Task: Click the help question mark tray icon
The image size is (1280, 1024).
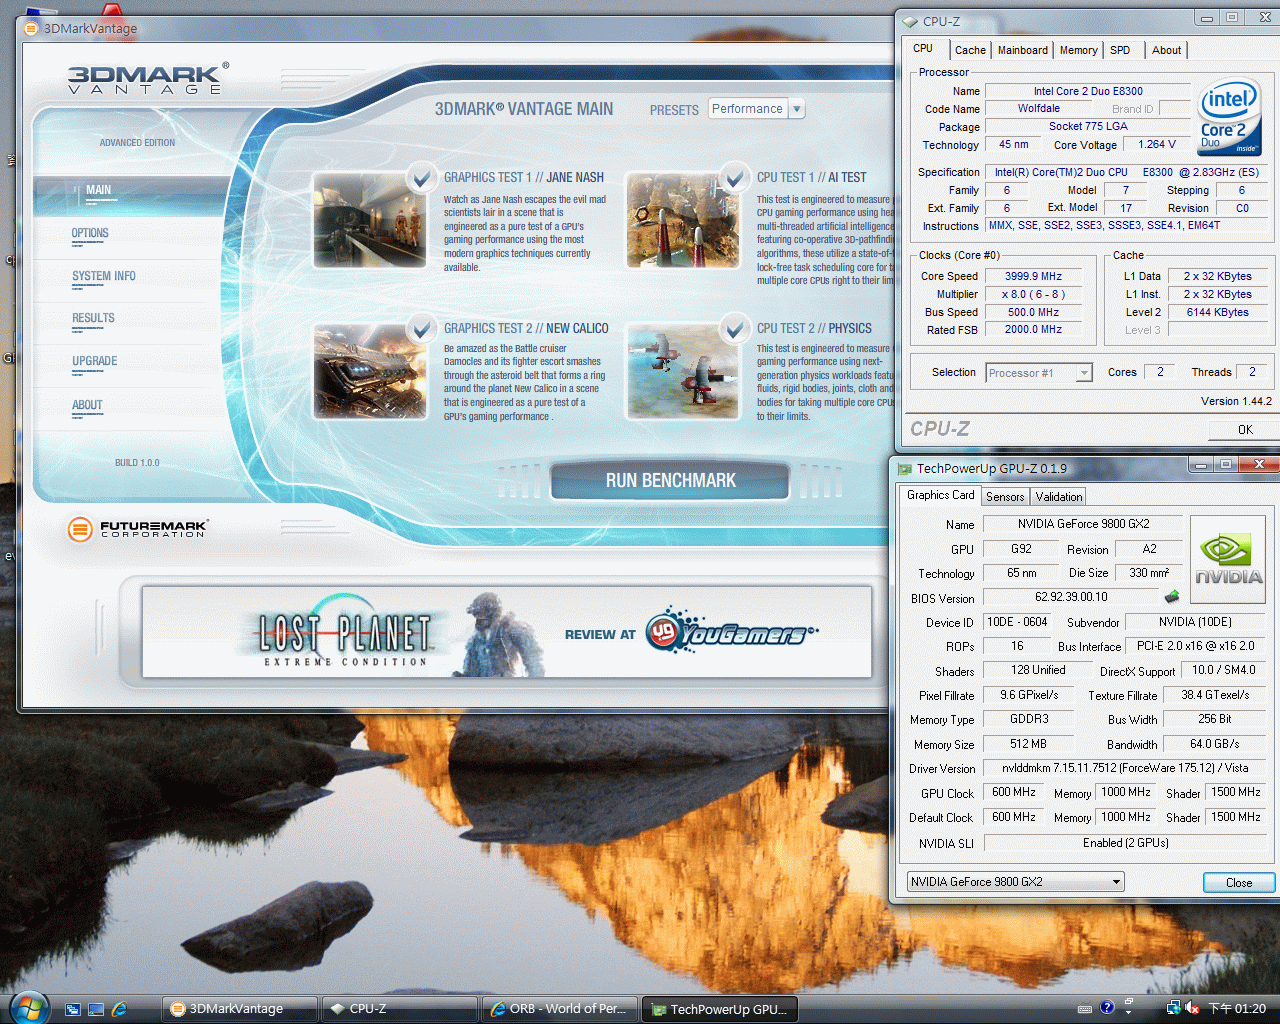Action: pyautogui.click(x=1107, y=1007)
